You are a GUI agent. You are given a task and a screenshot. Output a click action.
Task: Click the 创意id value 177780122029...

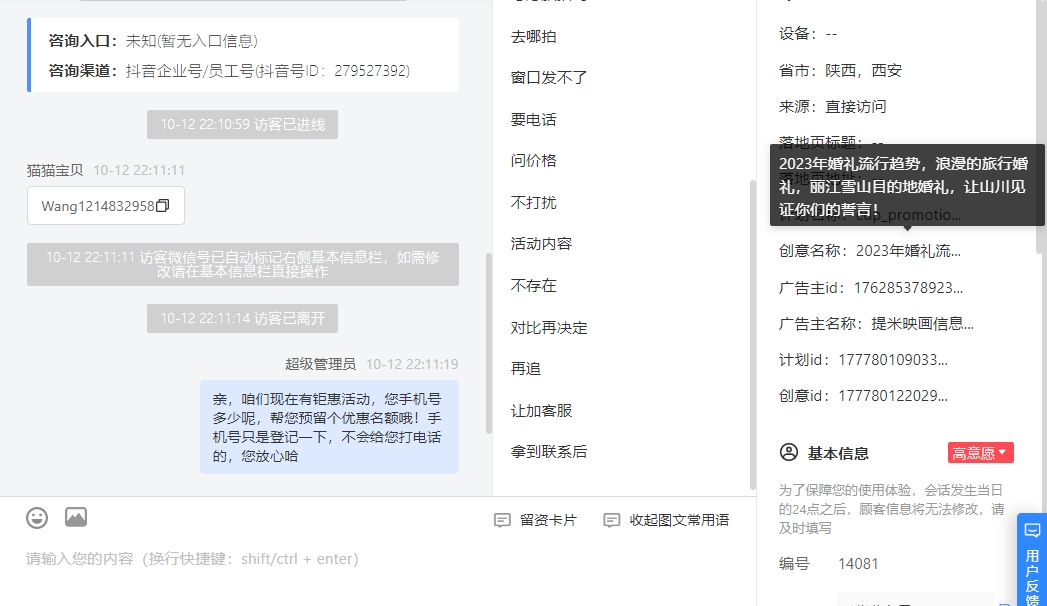click(x=893, y=396)
